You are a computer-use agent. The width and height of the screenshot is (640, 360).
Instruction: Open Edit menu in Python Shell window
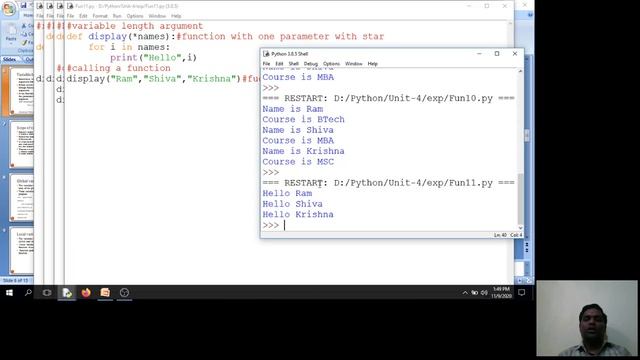click(279, 64)
